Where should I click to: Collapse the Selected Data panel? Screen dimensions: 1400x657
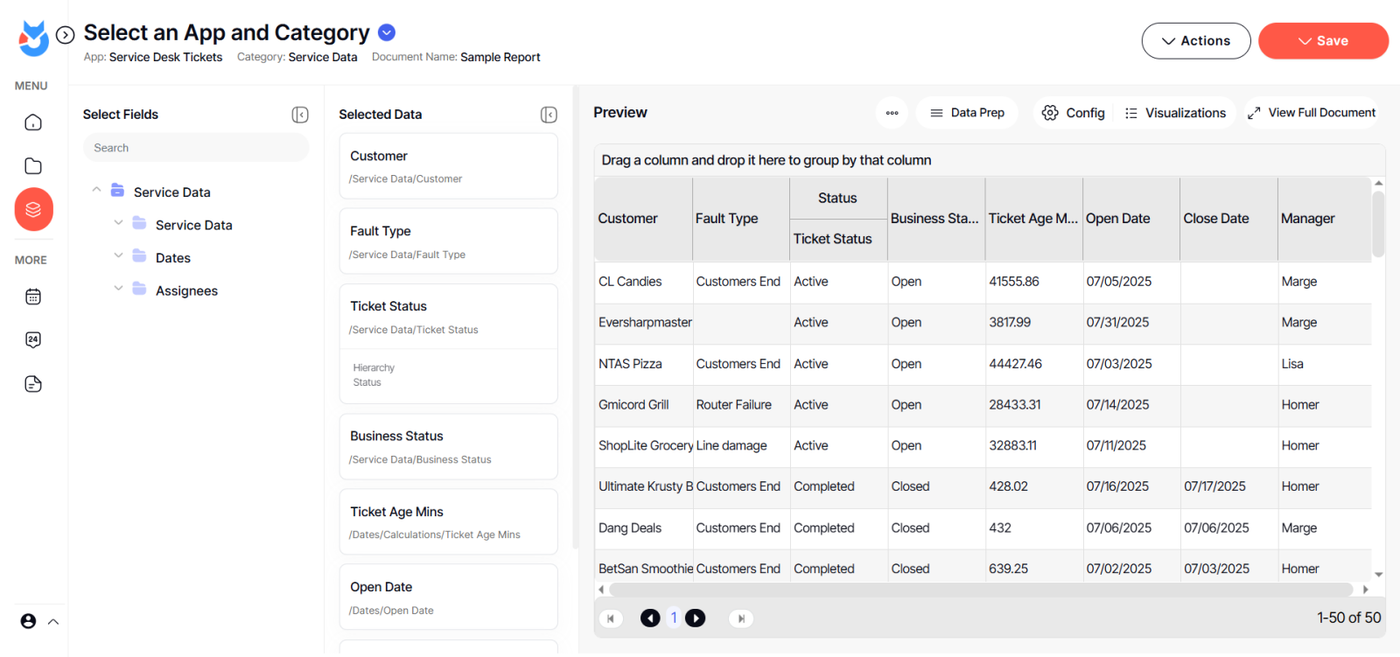548,115
